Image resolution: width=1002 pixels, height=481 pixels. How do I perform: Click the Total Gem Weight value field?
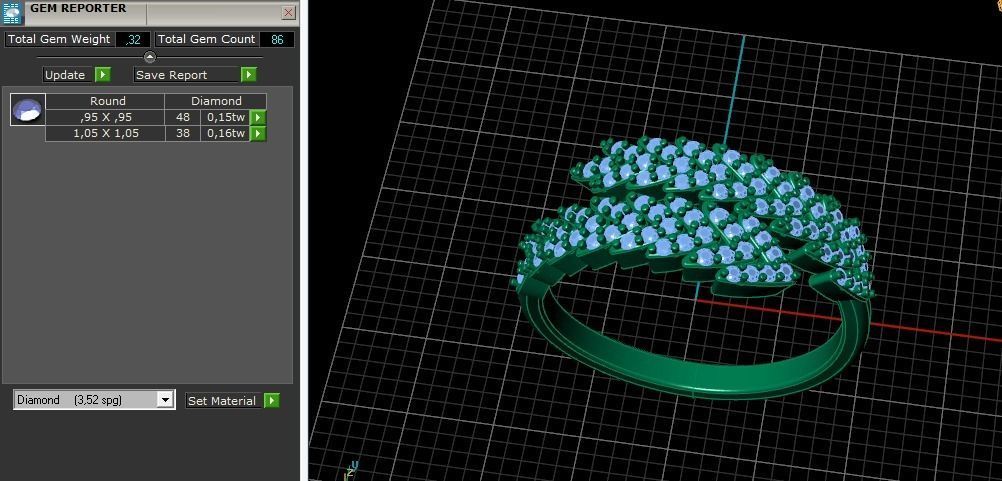(x=133, y=40)
